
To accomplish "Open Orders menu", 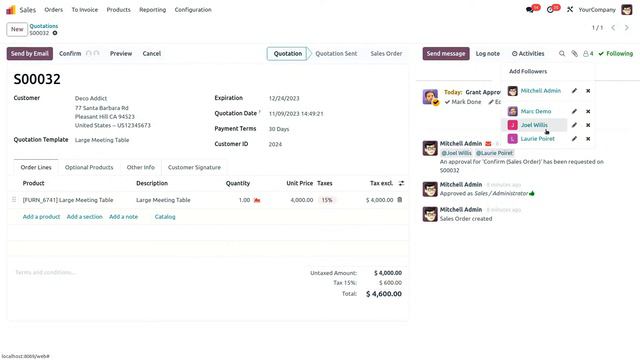I will 53,9.
